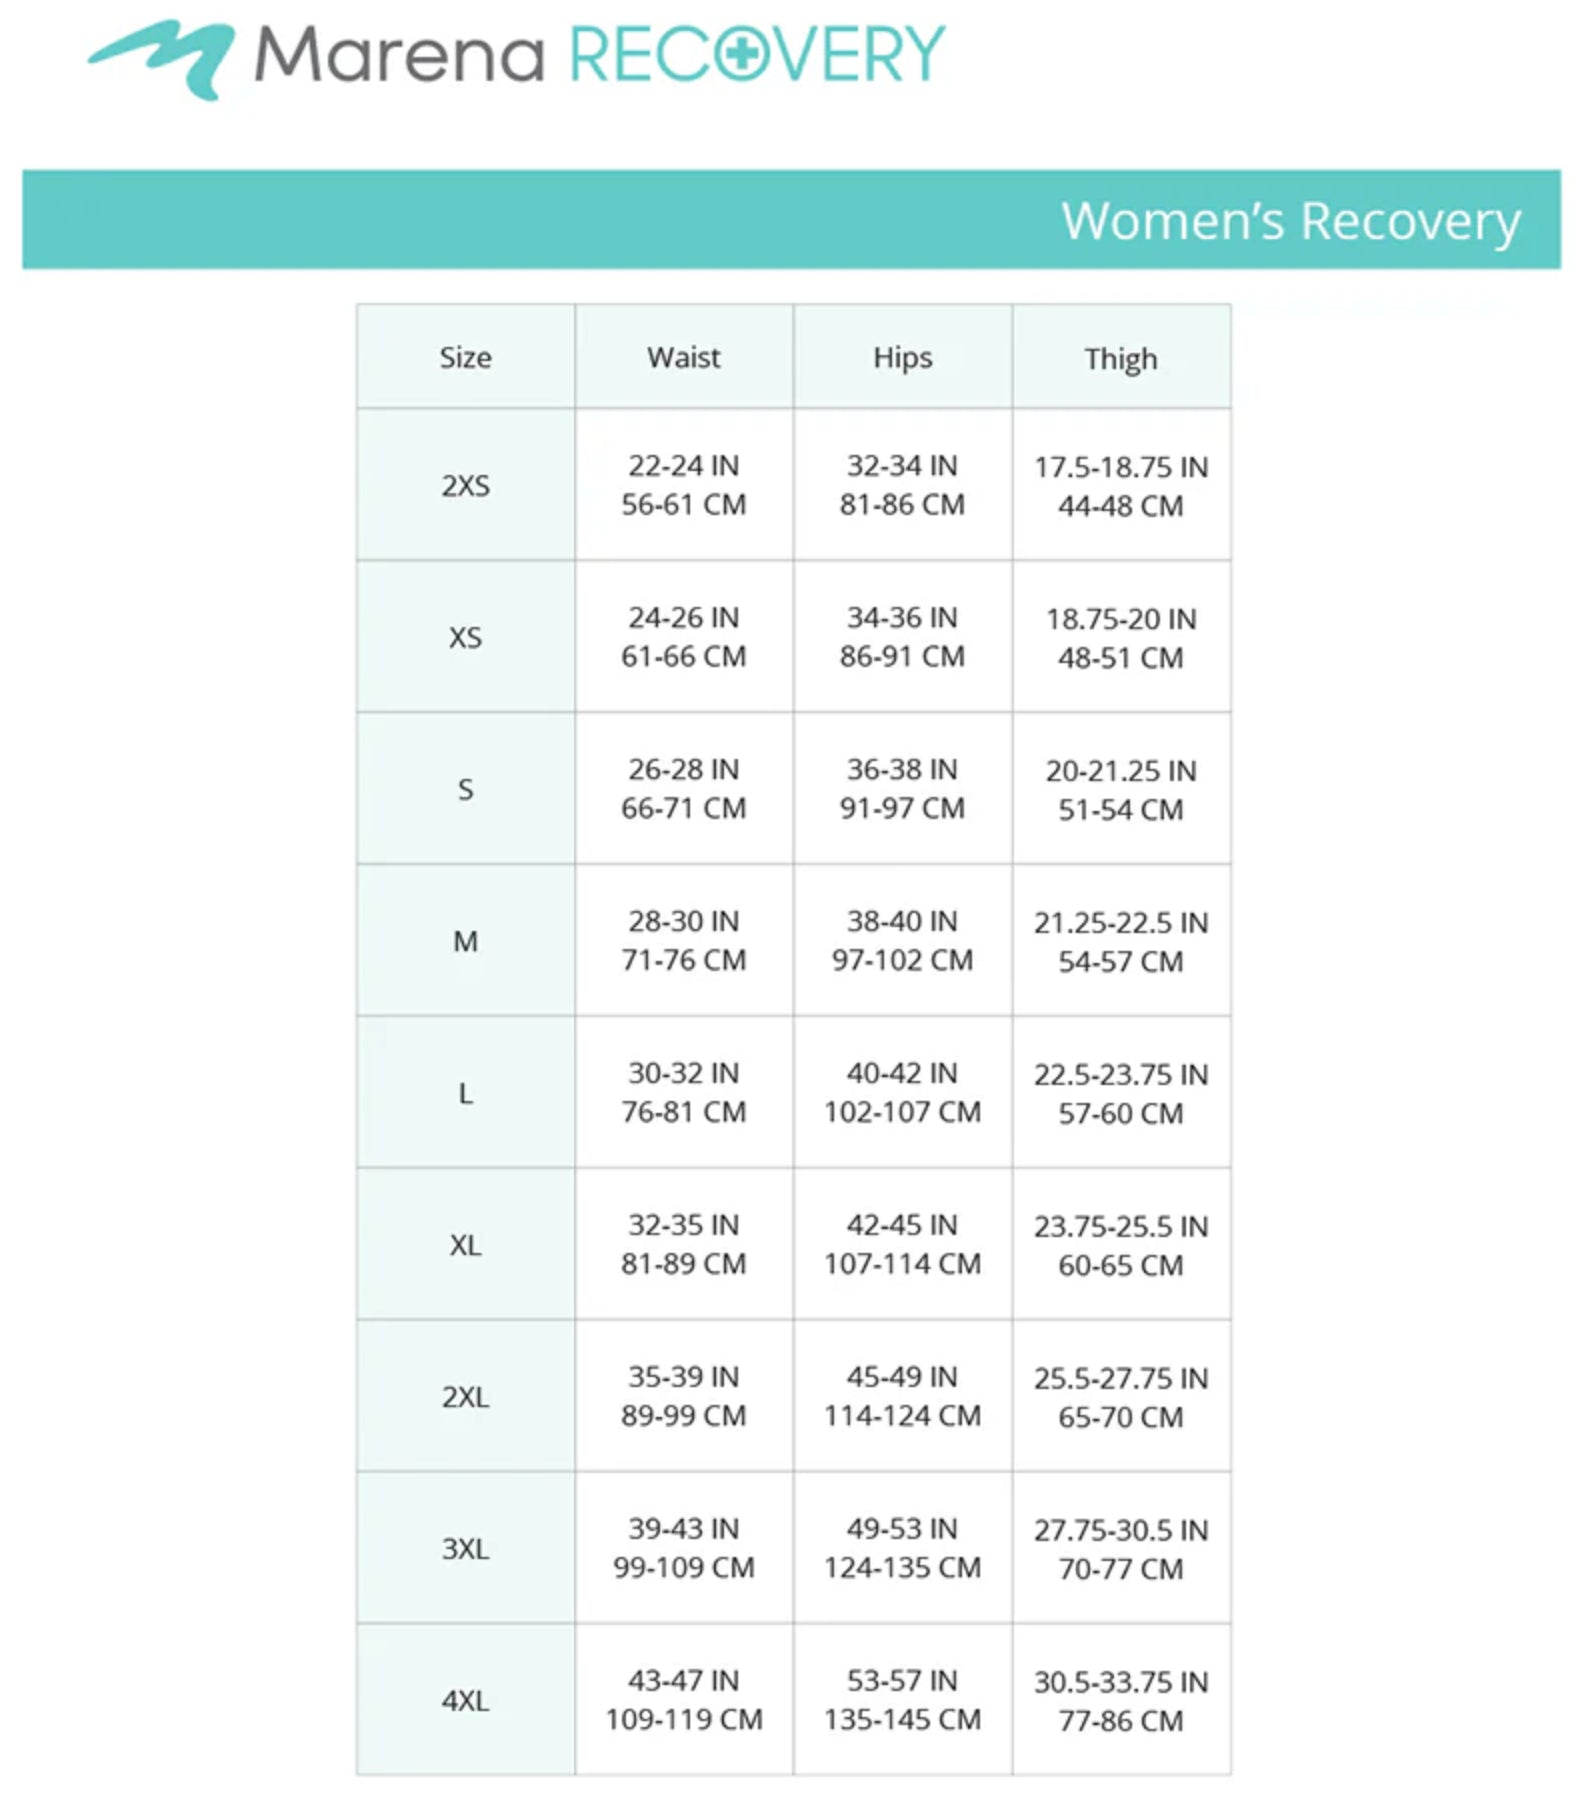
Task: Choose the M size row label
Action: pyautogui.click(x=465, y=942)
